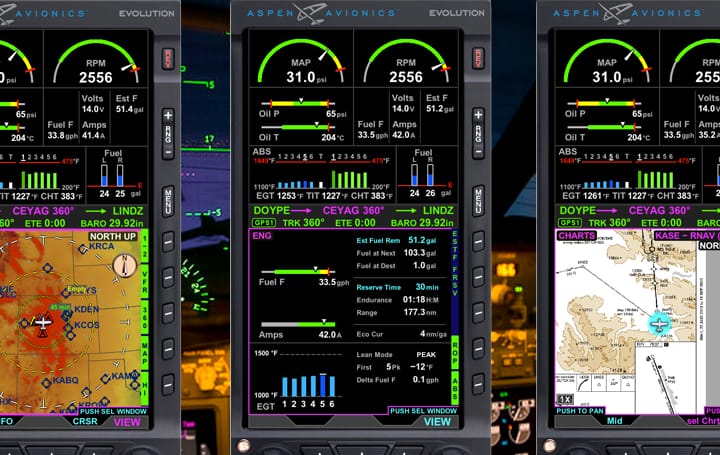
Task: Click the softkey beside ABS on middle display
Action: click(x=478, y=384)
